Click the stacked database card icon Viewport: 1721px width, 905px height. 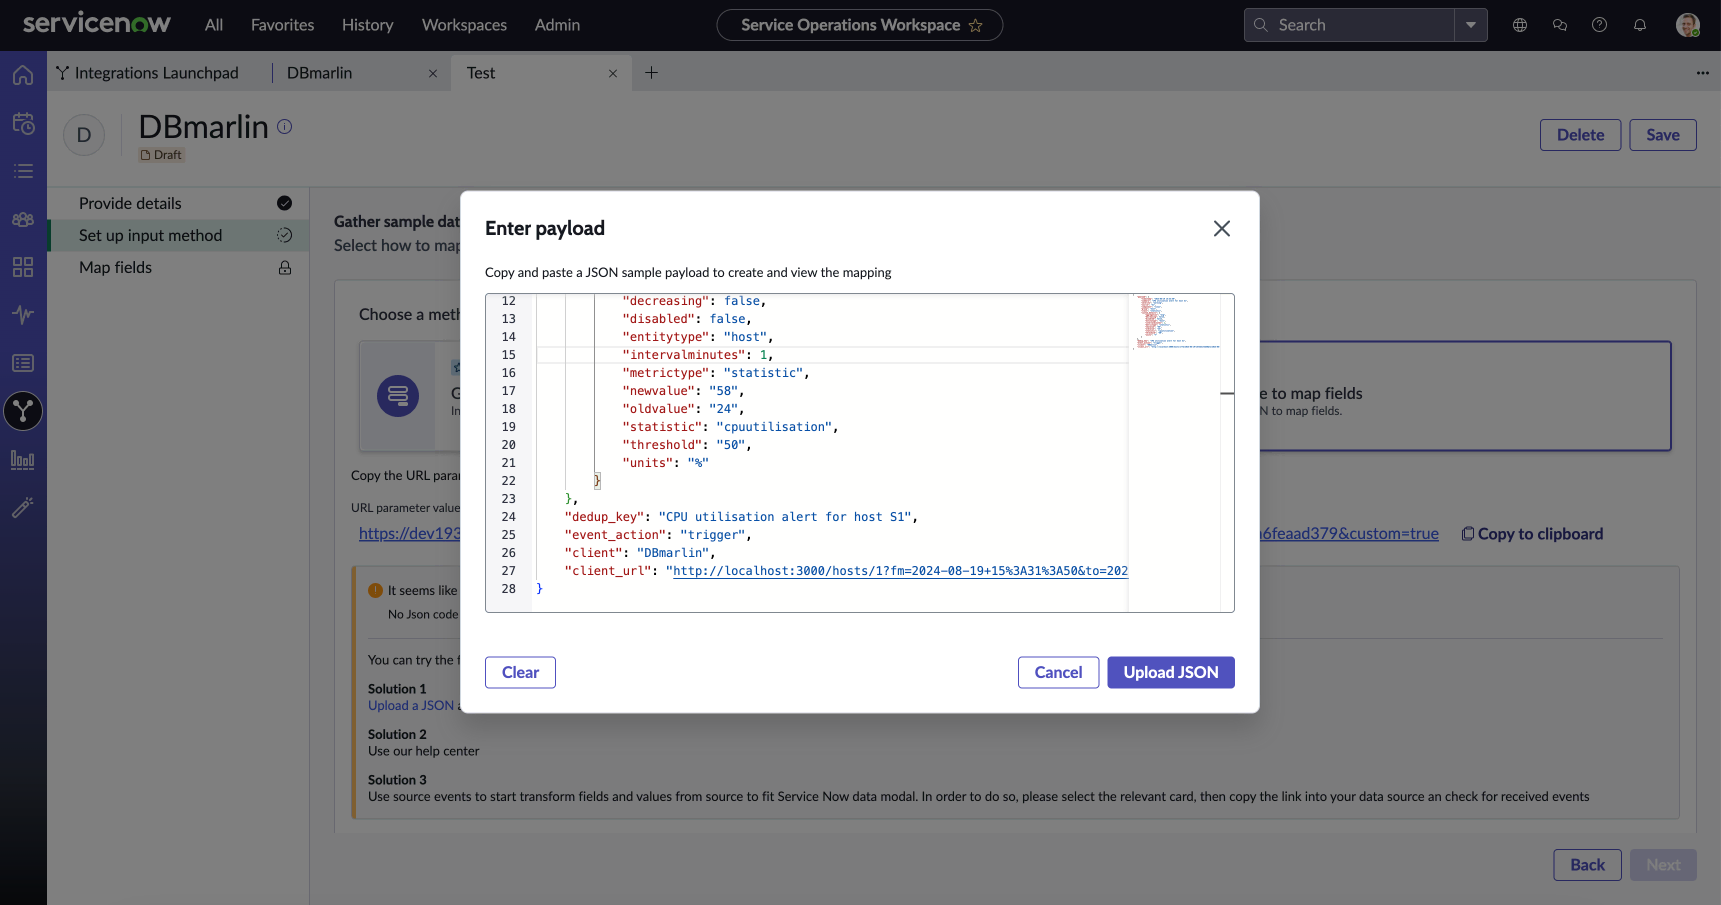click(x=398, y=396)
